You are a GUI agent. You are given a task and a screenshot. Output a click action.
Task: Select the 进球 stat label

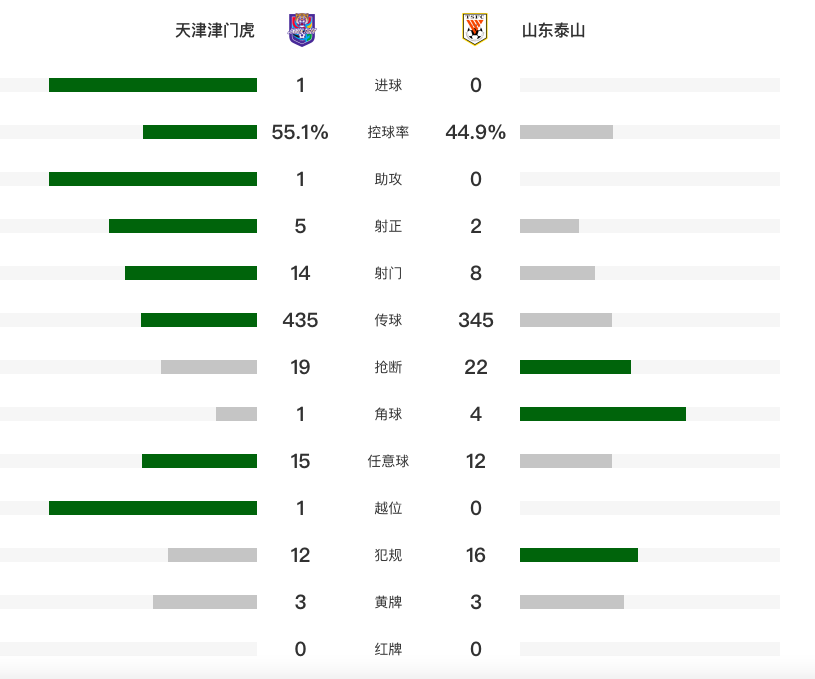tap(388, 85)
